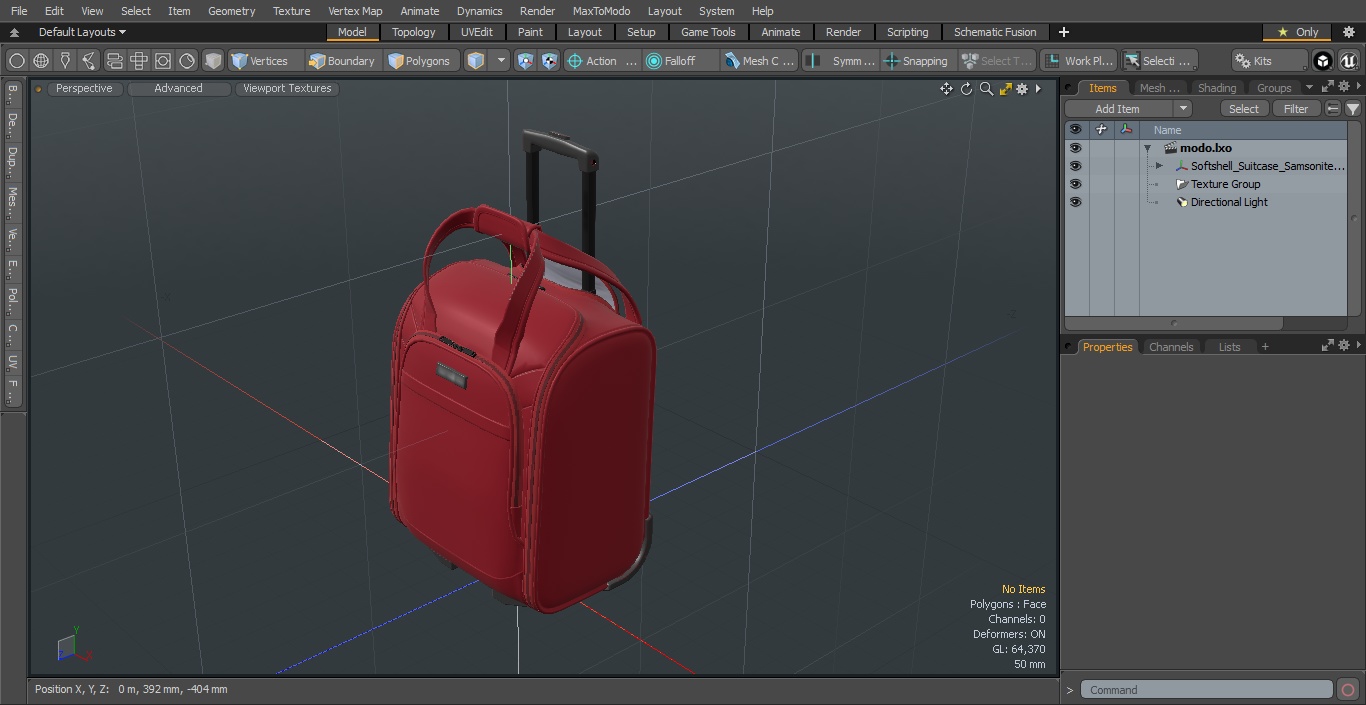Click the viewport zoom magnifier icon

point(986,89)
